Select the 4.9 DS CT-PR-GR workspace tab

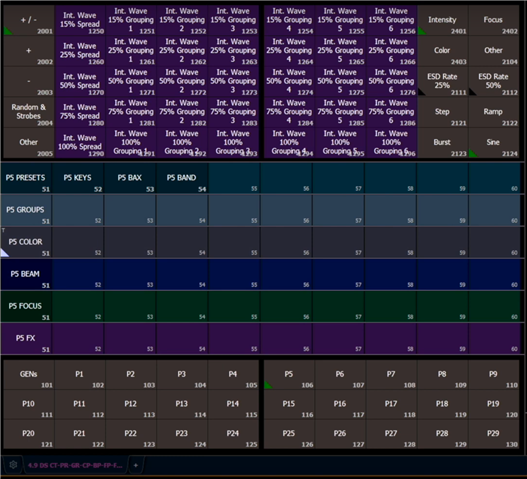[75, 465]
